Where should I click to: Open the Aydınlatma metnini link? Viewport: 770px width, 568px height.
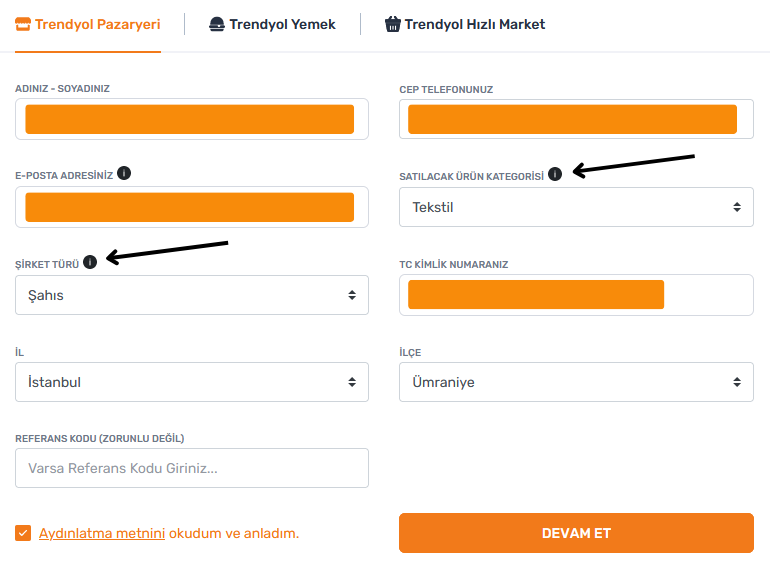click(101, 533)
